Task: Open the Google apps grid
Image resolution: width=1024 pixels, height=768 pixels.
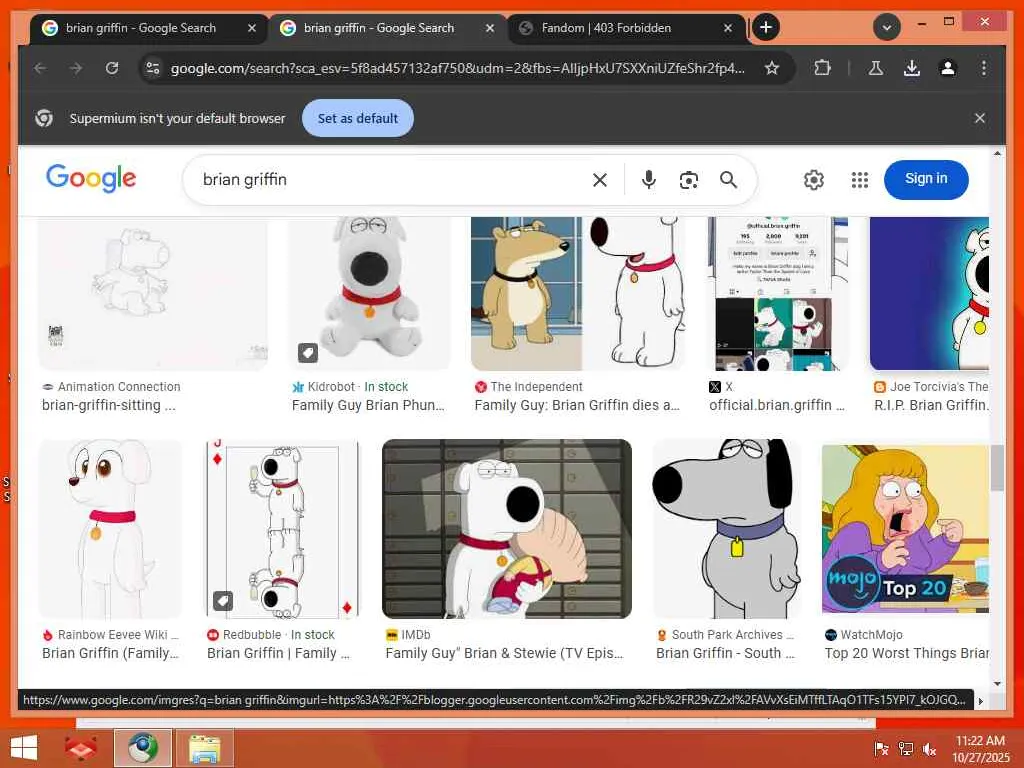Action: (860, 180)
